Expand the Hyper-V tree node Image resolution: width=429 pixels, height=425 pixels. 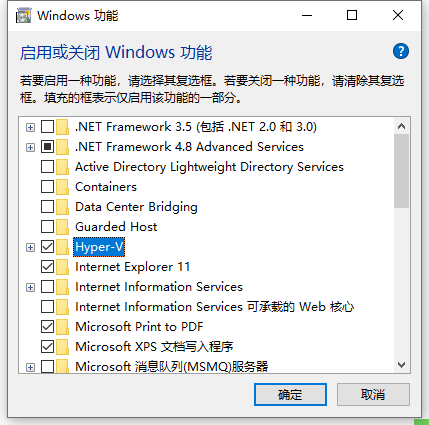pyautogui.click(x=30, y=247)
